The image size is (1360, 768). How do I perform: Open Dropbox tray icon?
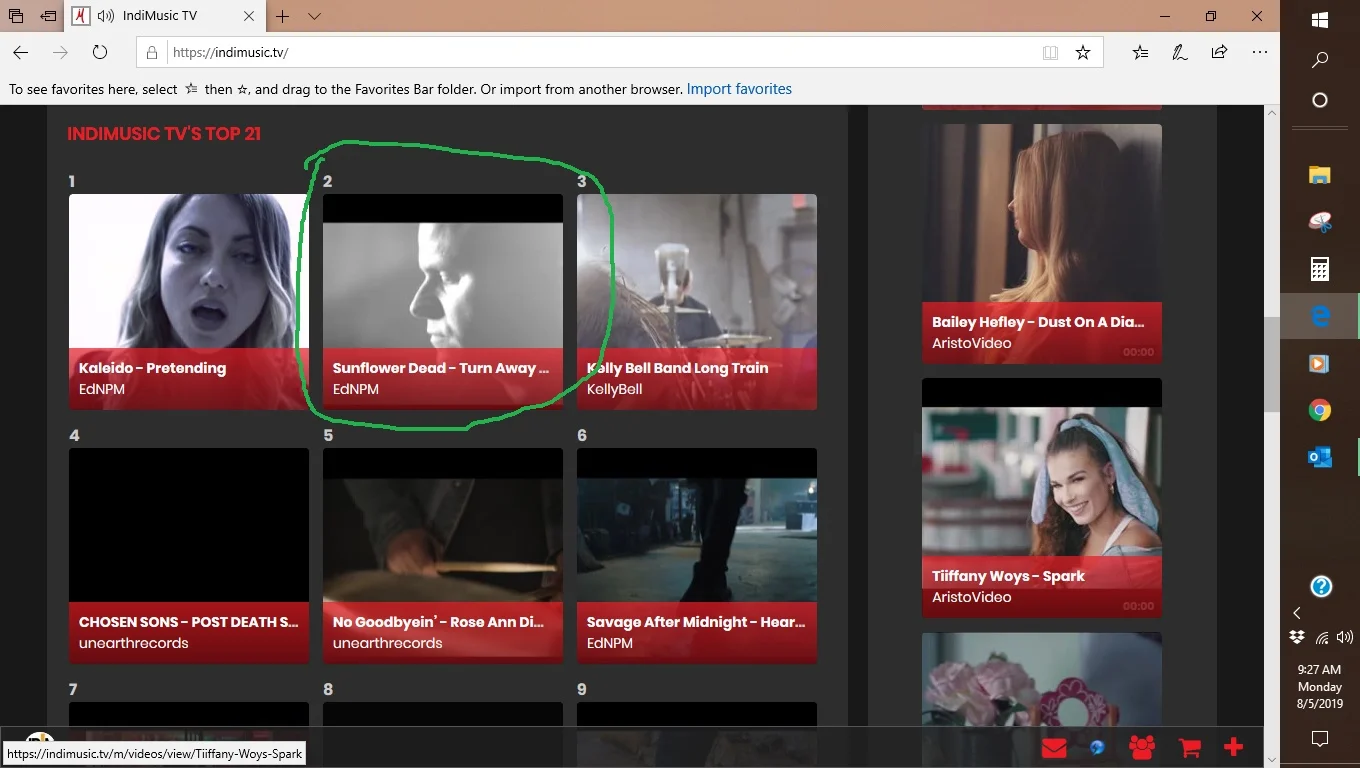1297,637
